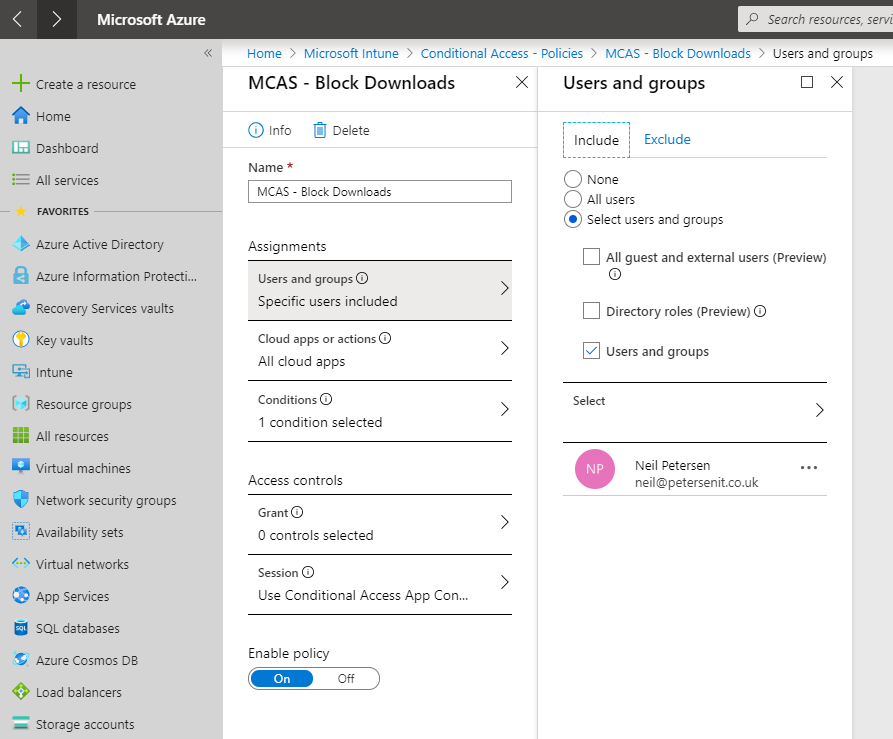Set Enable policy toggle to On
The height and width of the screenshot is (739, 893).
coord(281,678)
